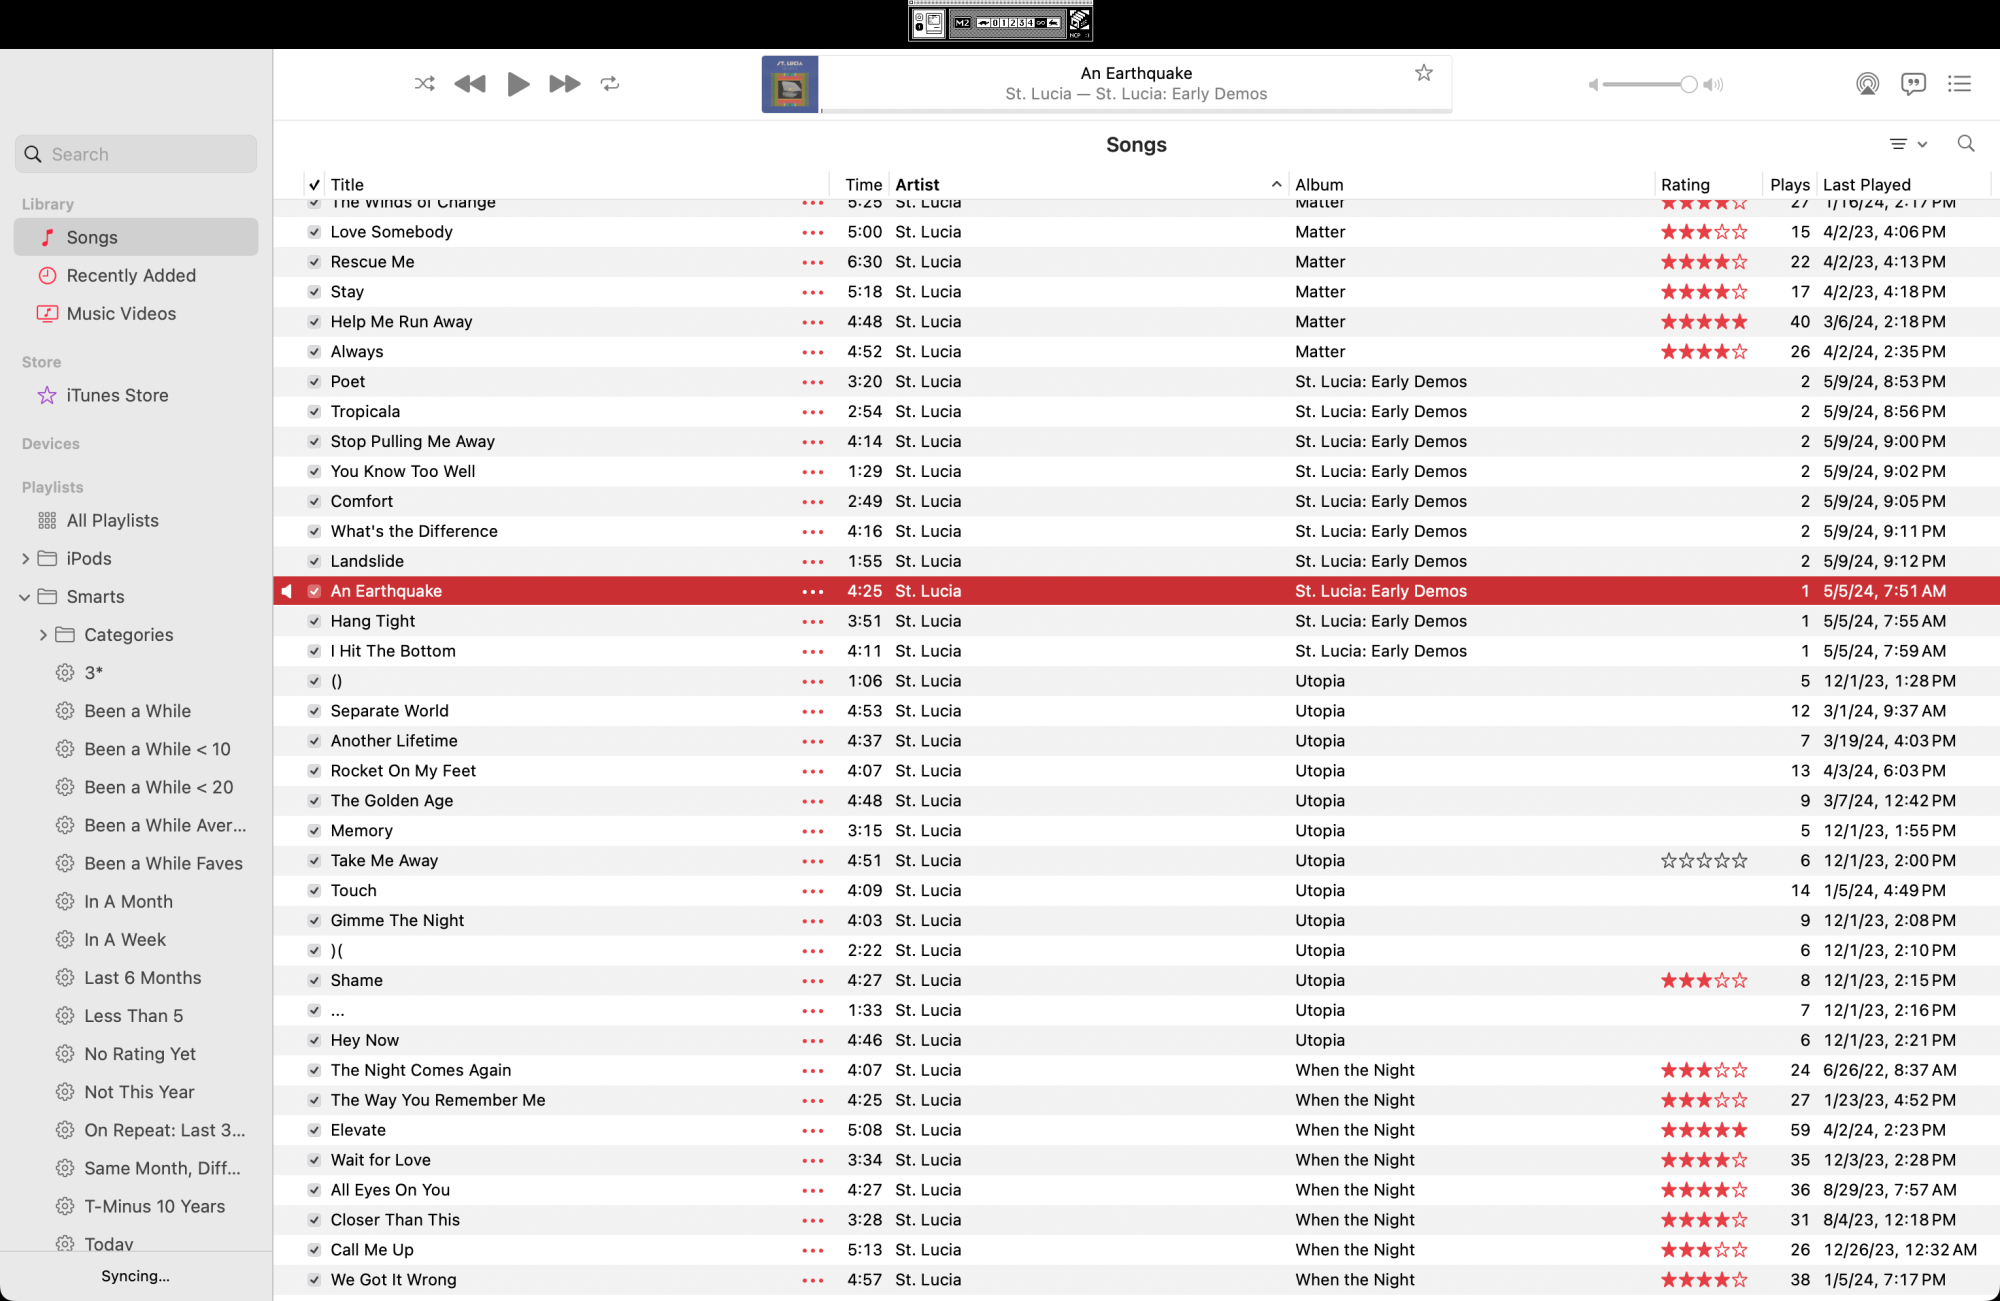Image resolution: width=2000 pixels, height=1301 pixels.
Task: Skip to previous track
Action: coord(470,84)
